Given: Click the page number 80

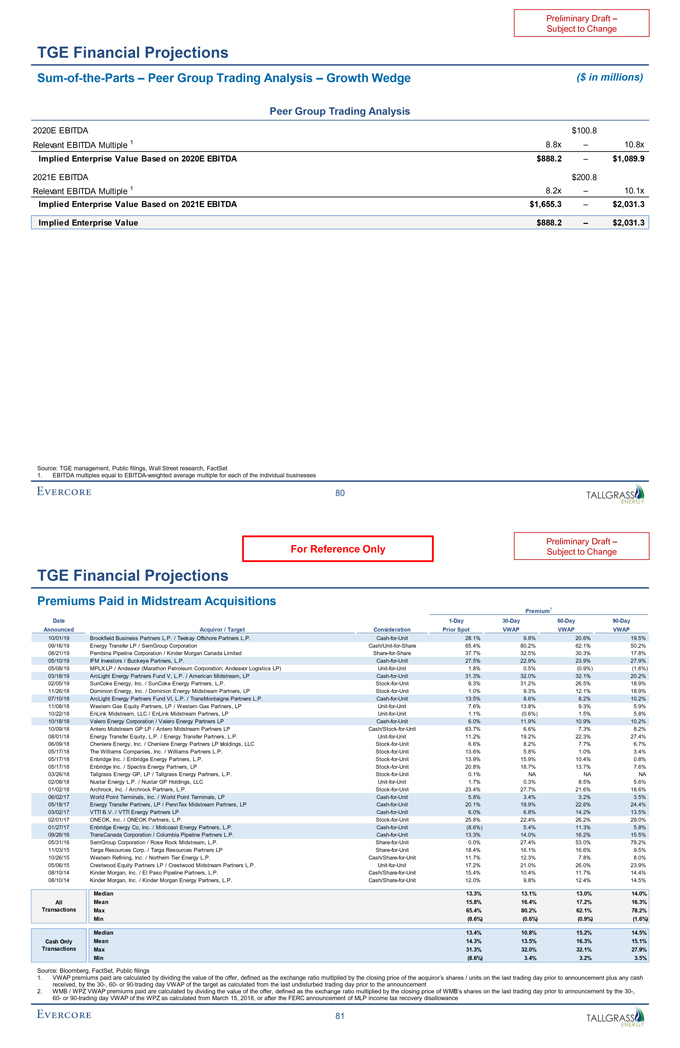Looking at the screenshot, I should pos(339,492).
